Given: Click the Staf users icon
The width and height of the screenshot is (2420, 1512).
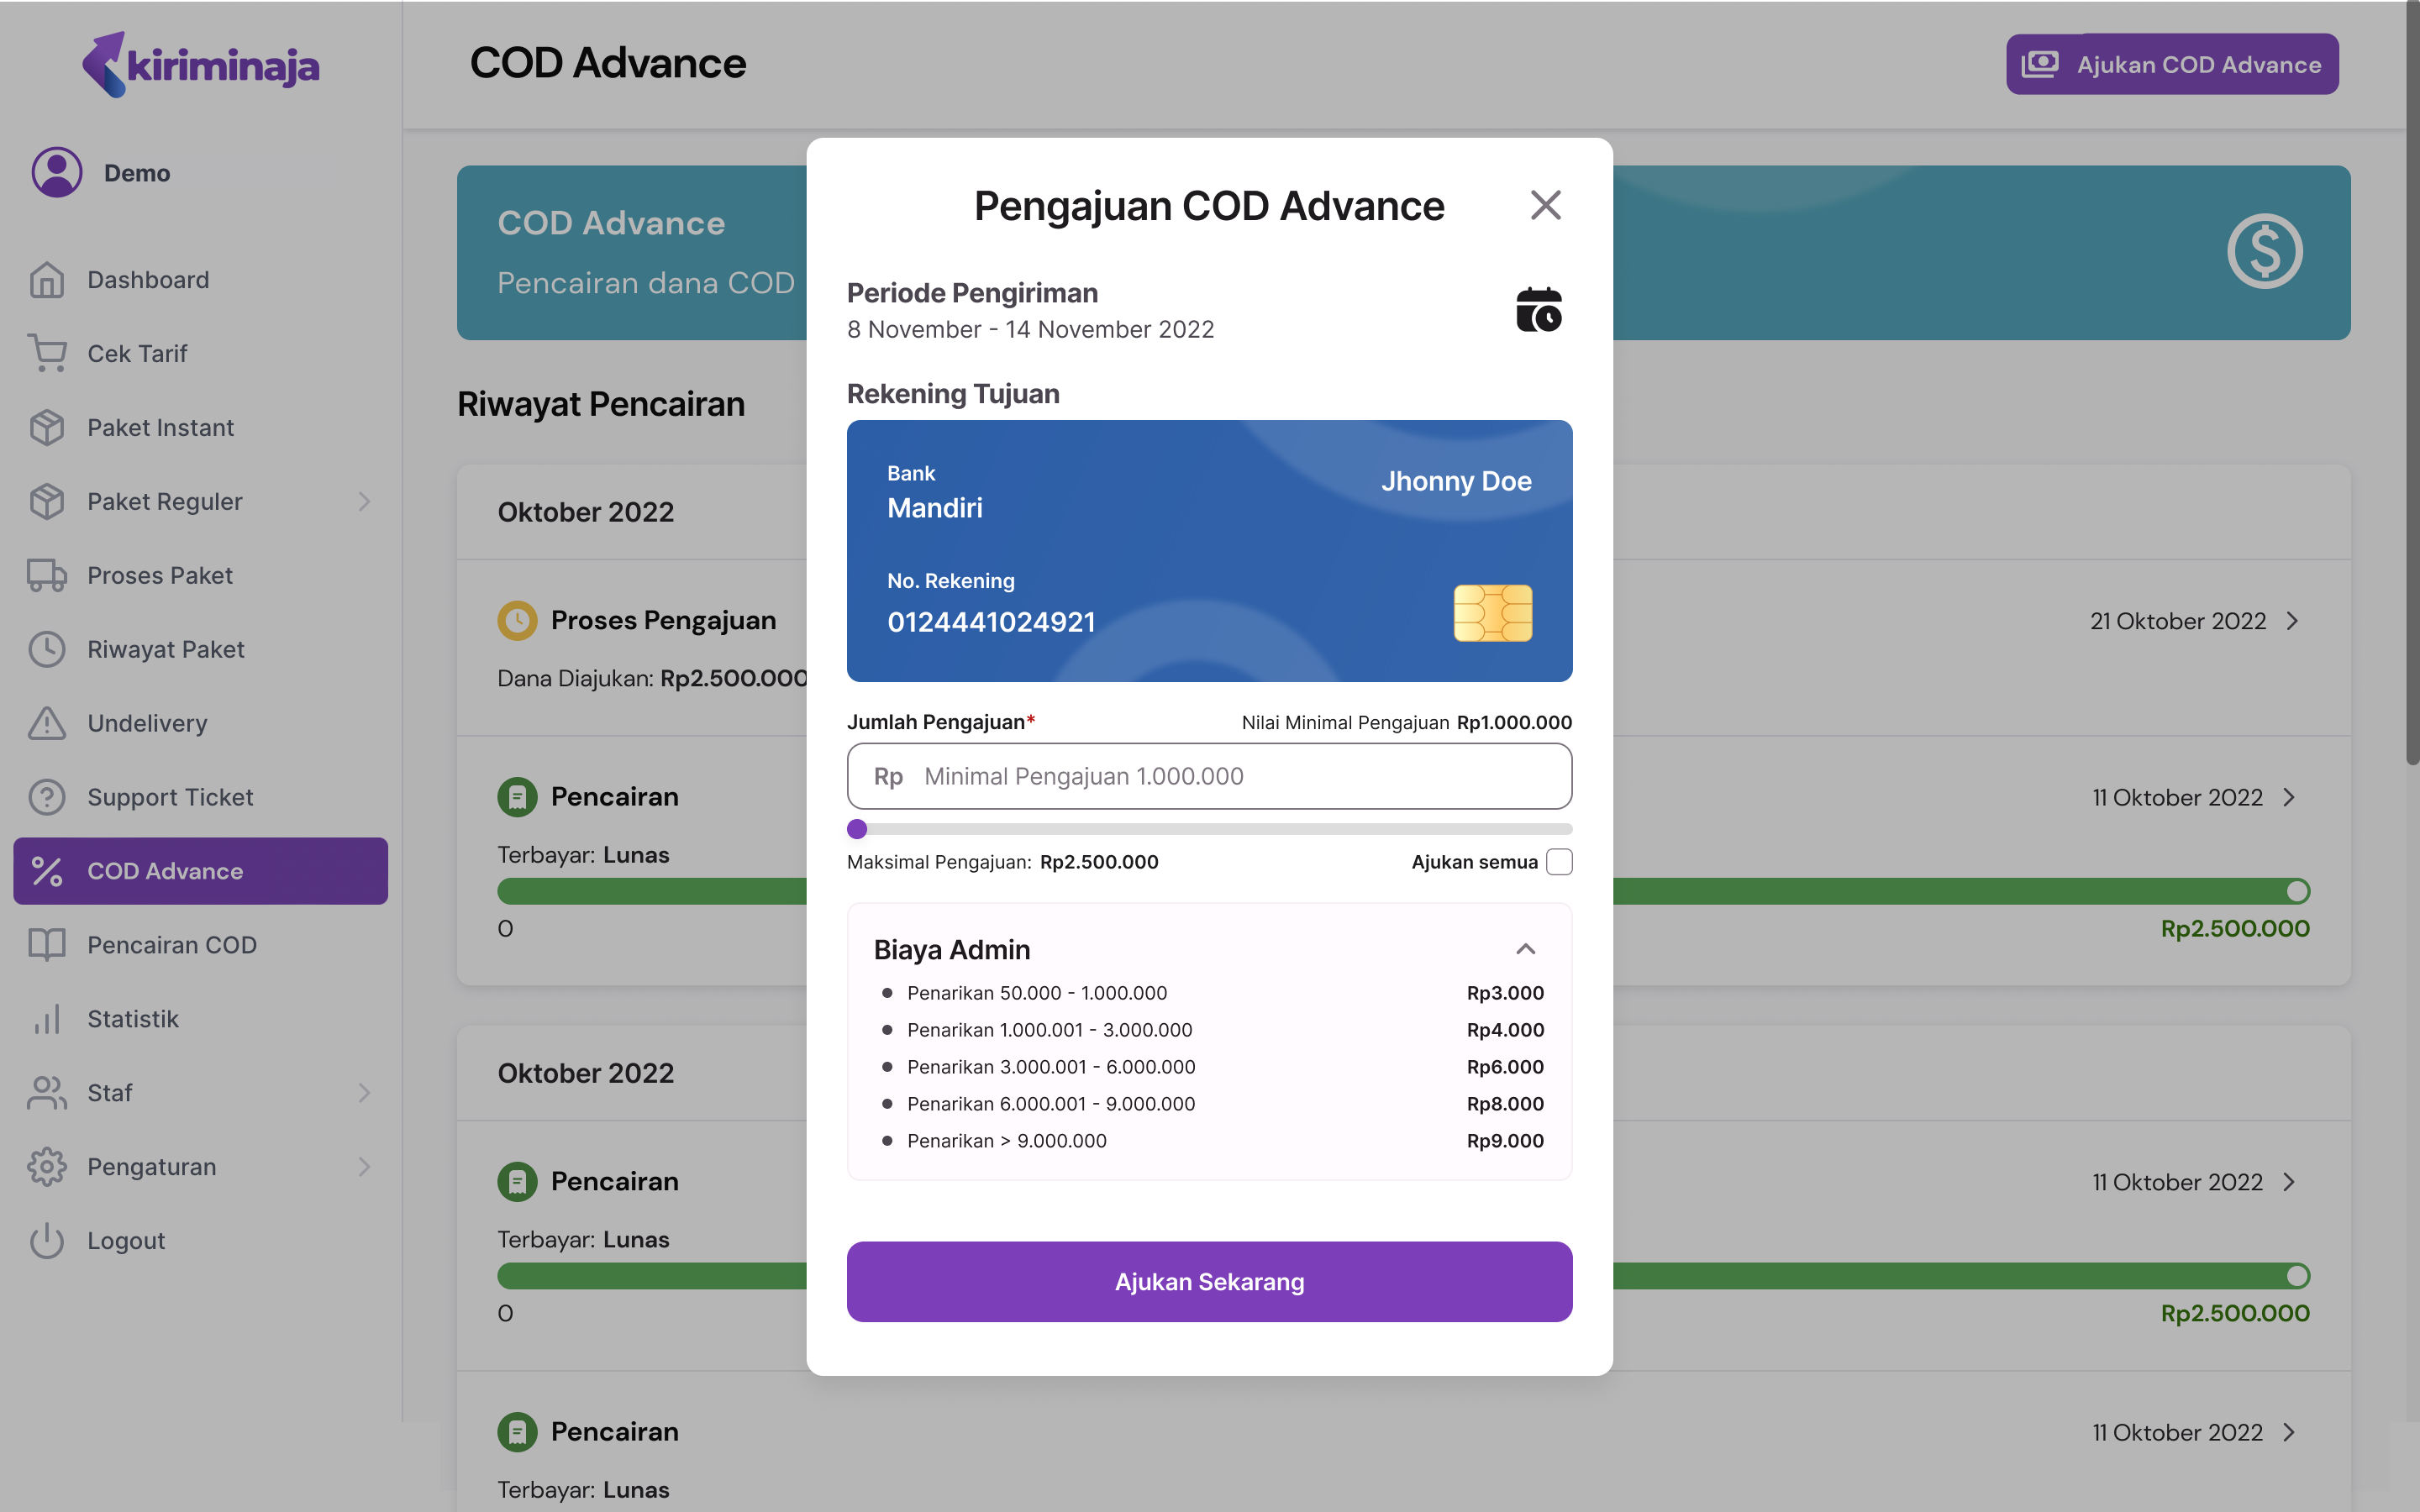Looking at the screenshot, I should click(47, 1093).
